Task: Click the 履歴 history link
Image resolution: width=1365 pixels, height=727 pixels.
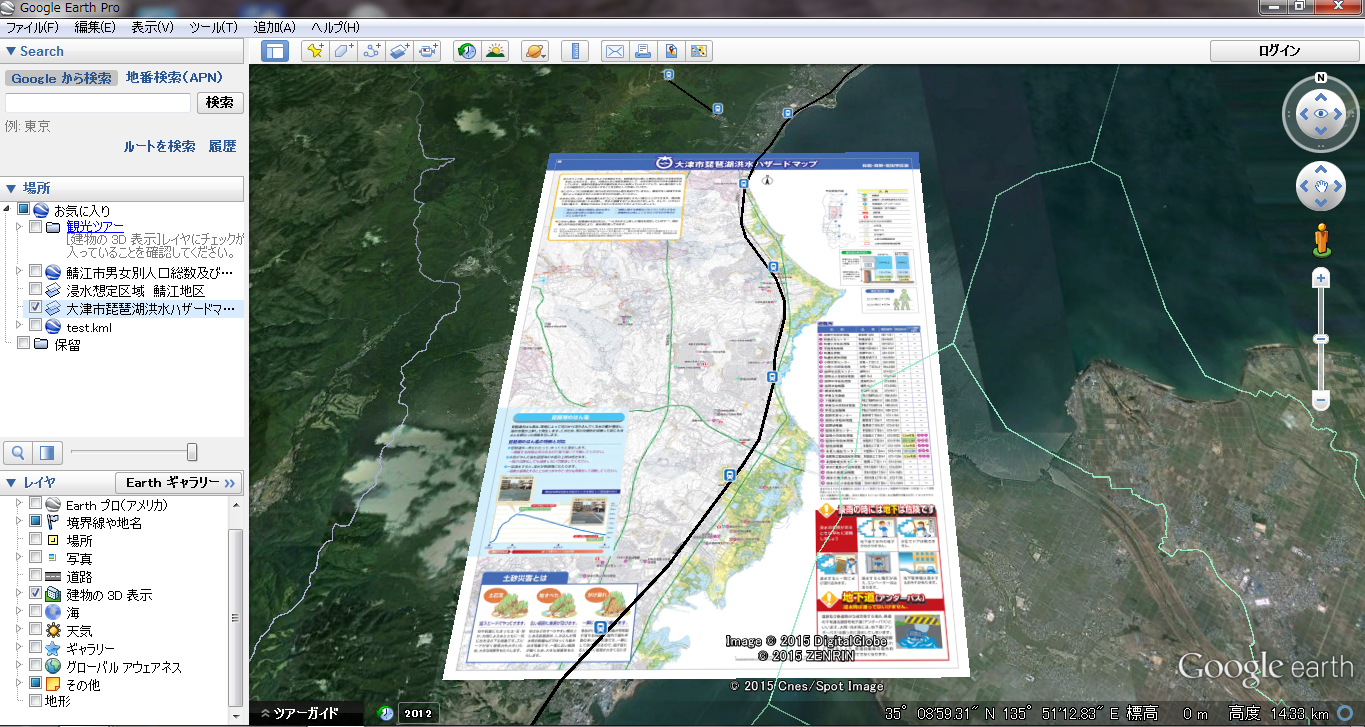Action: pyautogui.click(x=223, y=146)
